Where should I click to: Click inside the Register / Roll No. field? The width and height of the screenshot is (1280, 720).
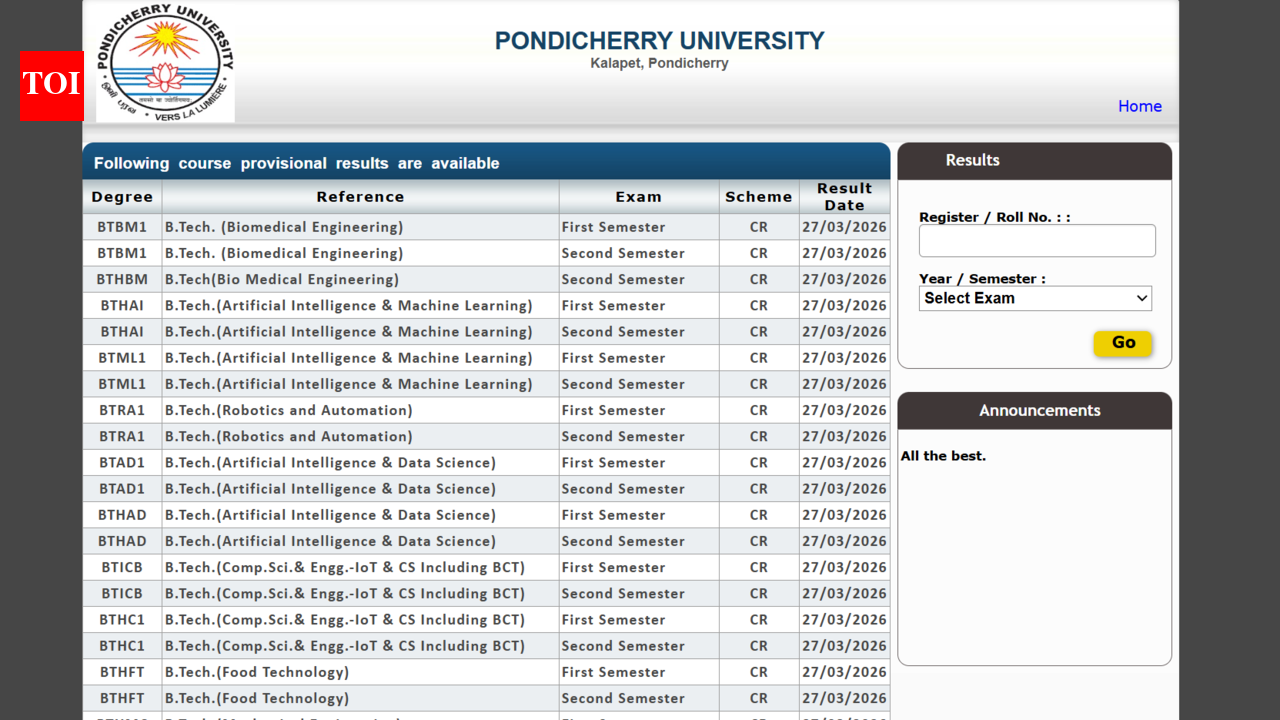pyautogui.click(x=1036, y=240)
